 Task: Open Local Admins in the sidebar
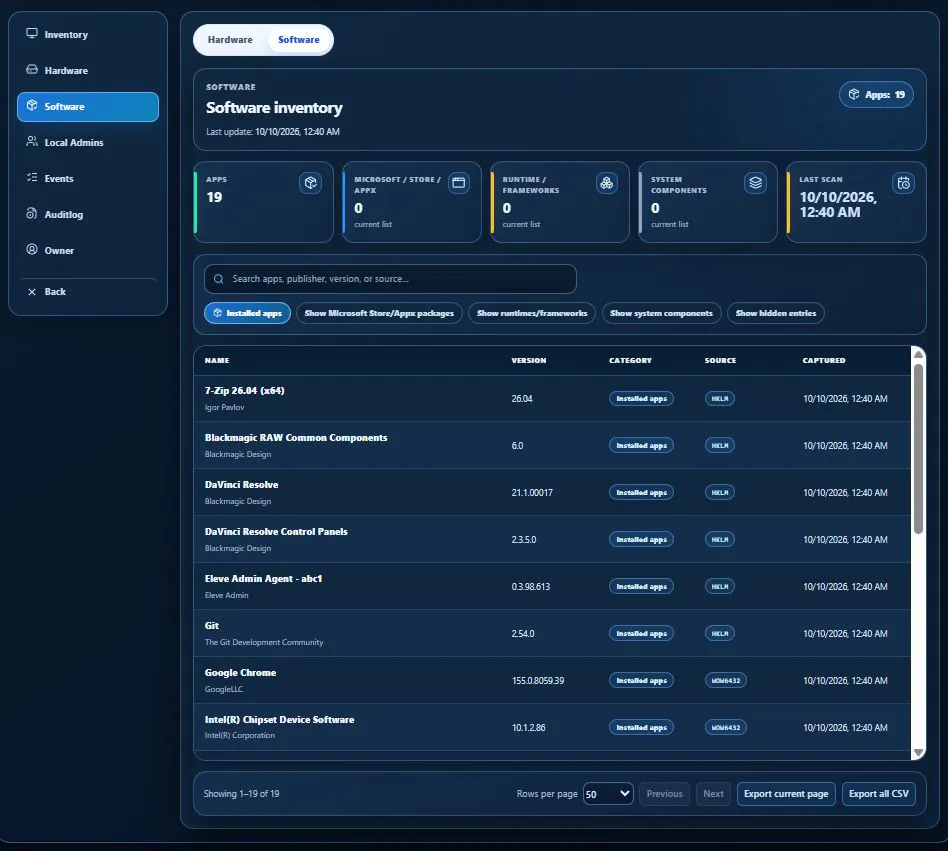point(88,143)
